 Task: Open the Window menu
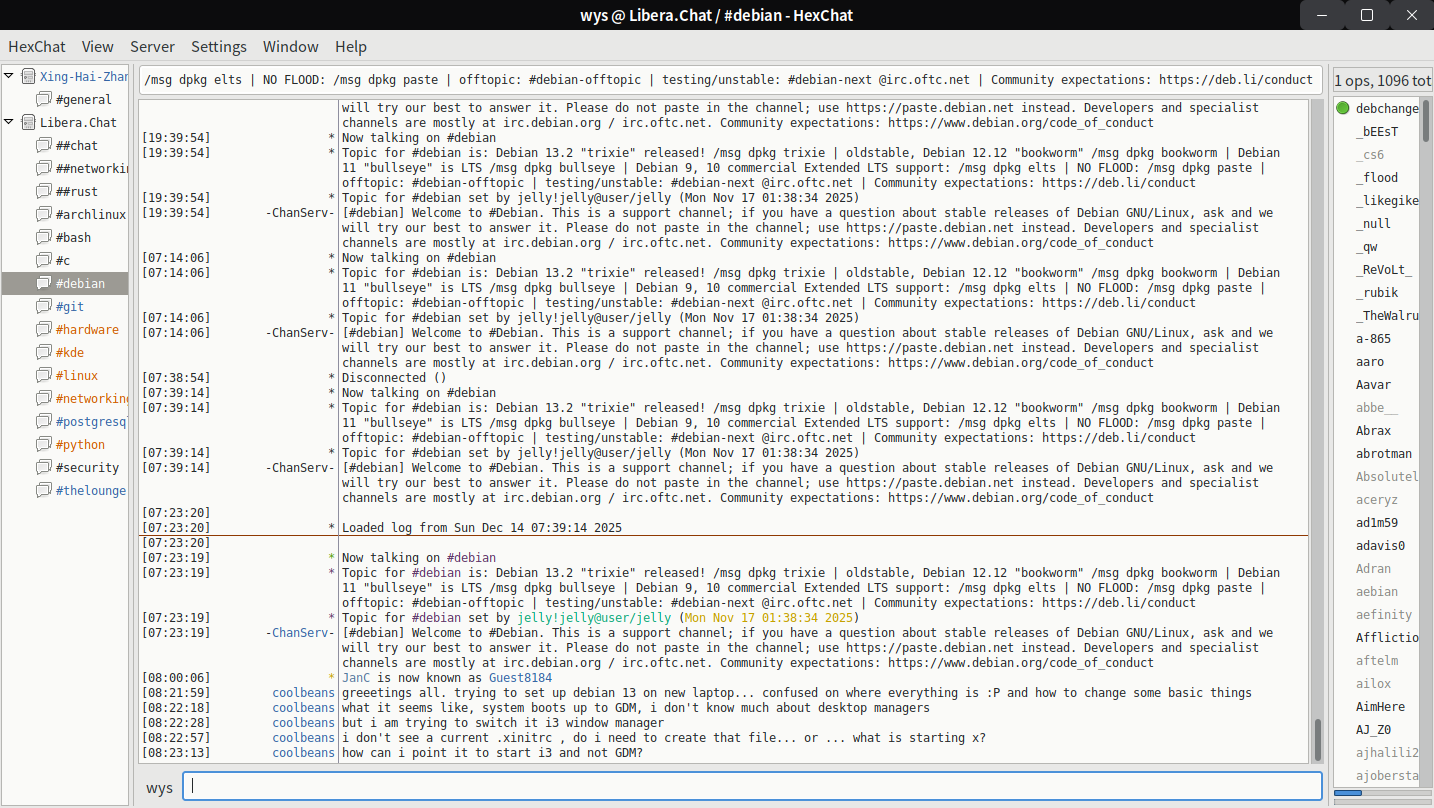coord(291,47)
